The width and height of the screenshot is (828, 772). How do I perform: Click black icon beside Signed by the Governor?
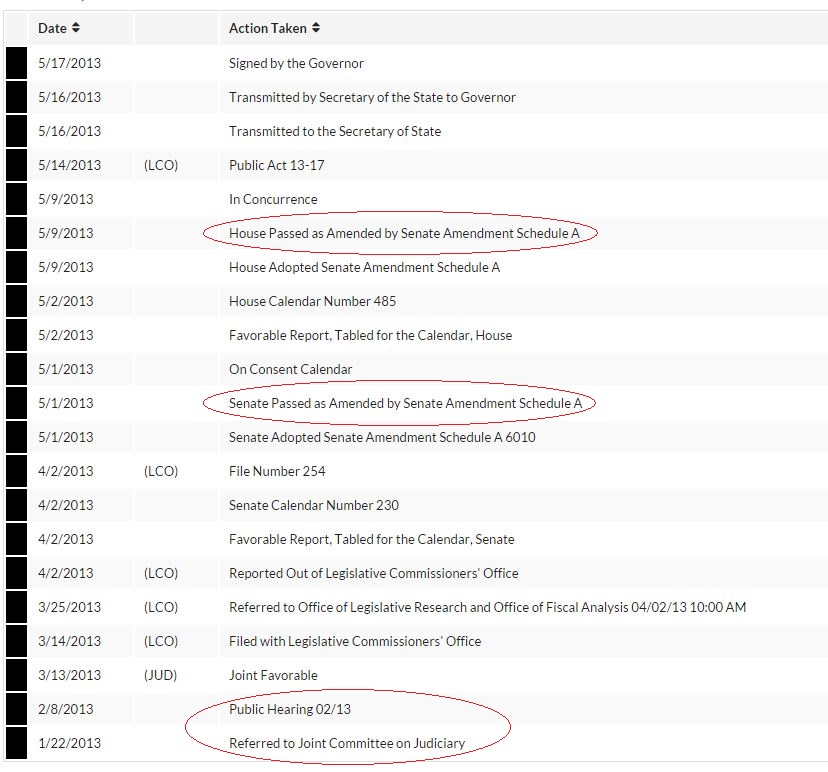click(16, 63)
